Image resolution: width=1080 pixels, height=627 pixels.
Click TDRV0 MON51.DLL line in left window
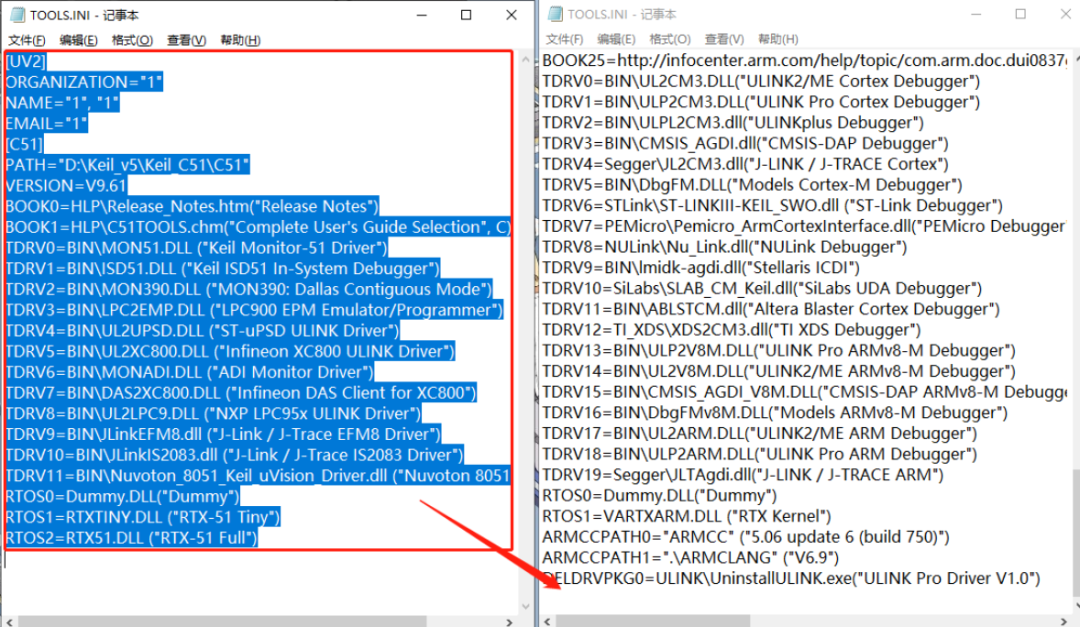tap(196, 247)
